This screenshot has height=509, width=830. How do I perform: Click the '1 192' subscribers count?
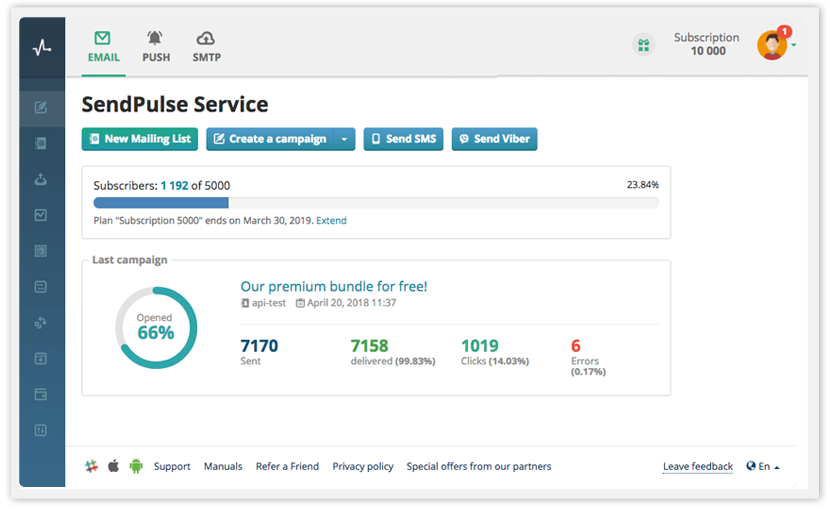pyautogui.click(x=174, y=186)
